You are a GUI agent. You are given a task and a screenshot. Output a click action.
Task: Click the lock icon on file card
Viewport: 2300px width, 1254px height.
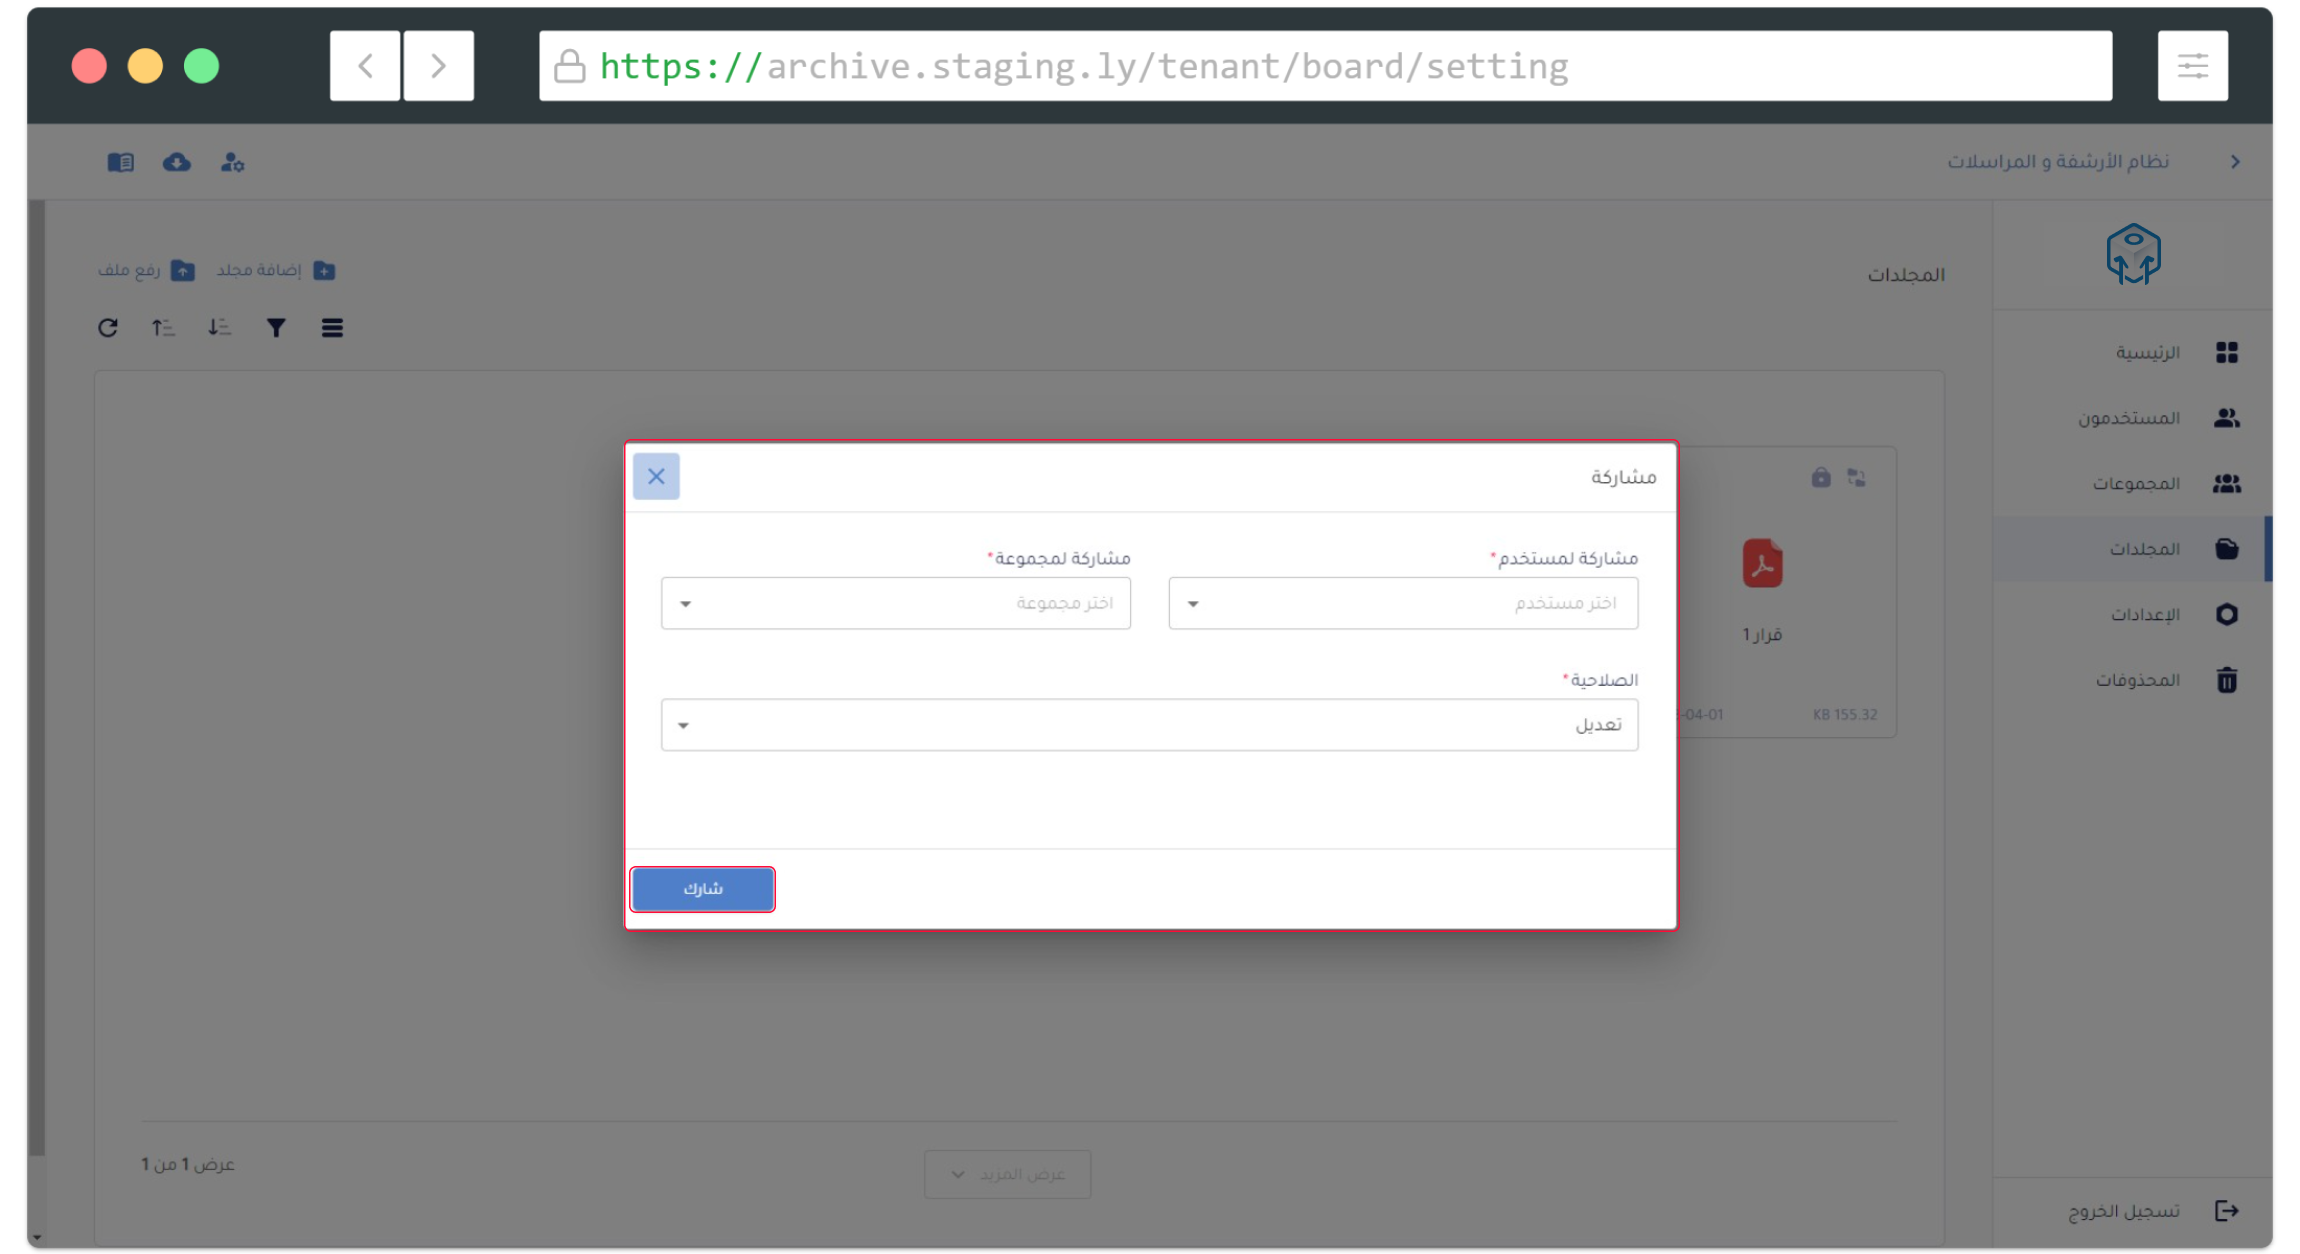tap(1820, 478)
